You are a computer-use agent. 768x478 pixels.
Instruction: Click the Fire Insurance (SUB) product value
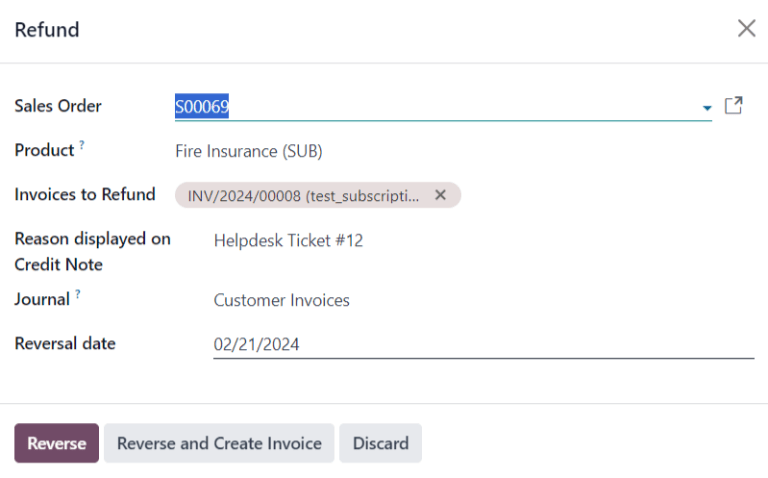249,151
